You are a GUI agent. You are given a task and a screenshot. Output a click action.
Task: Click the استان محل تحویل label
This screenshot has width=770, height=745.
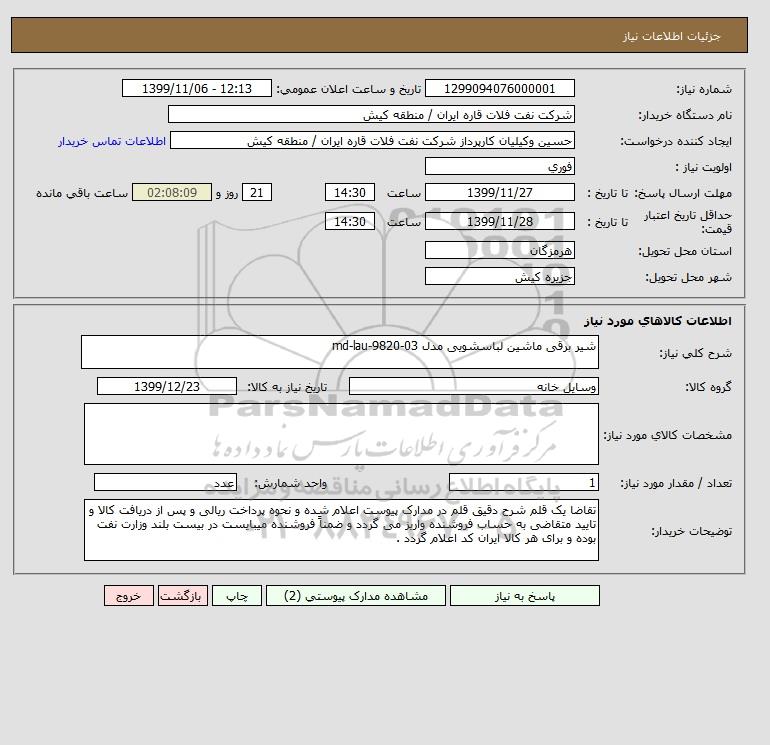tap(685, 251)
